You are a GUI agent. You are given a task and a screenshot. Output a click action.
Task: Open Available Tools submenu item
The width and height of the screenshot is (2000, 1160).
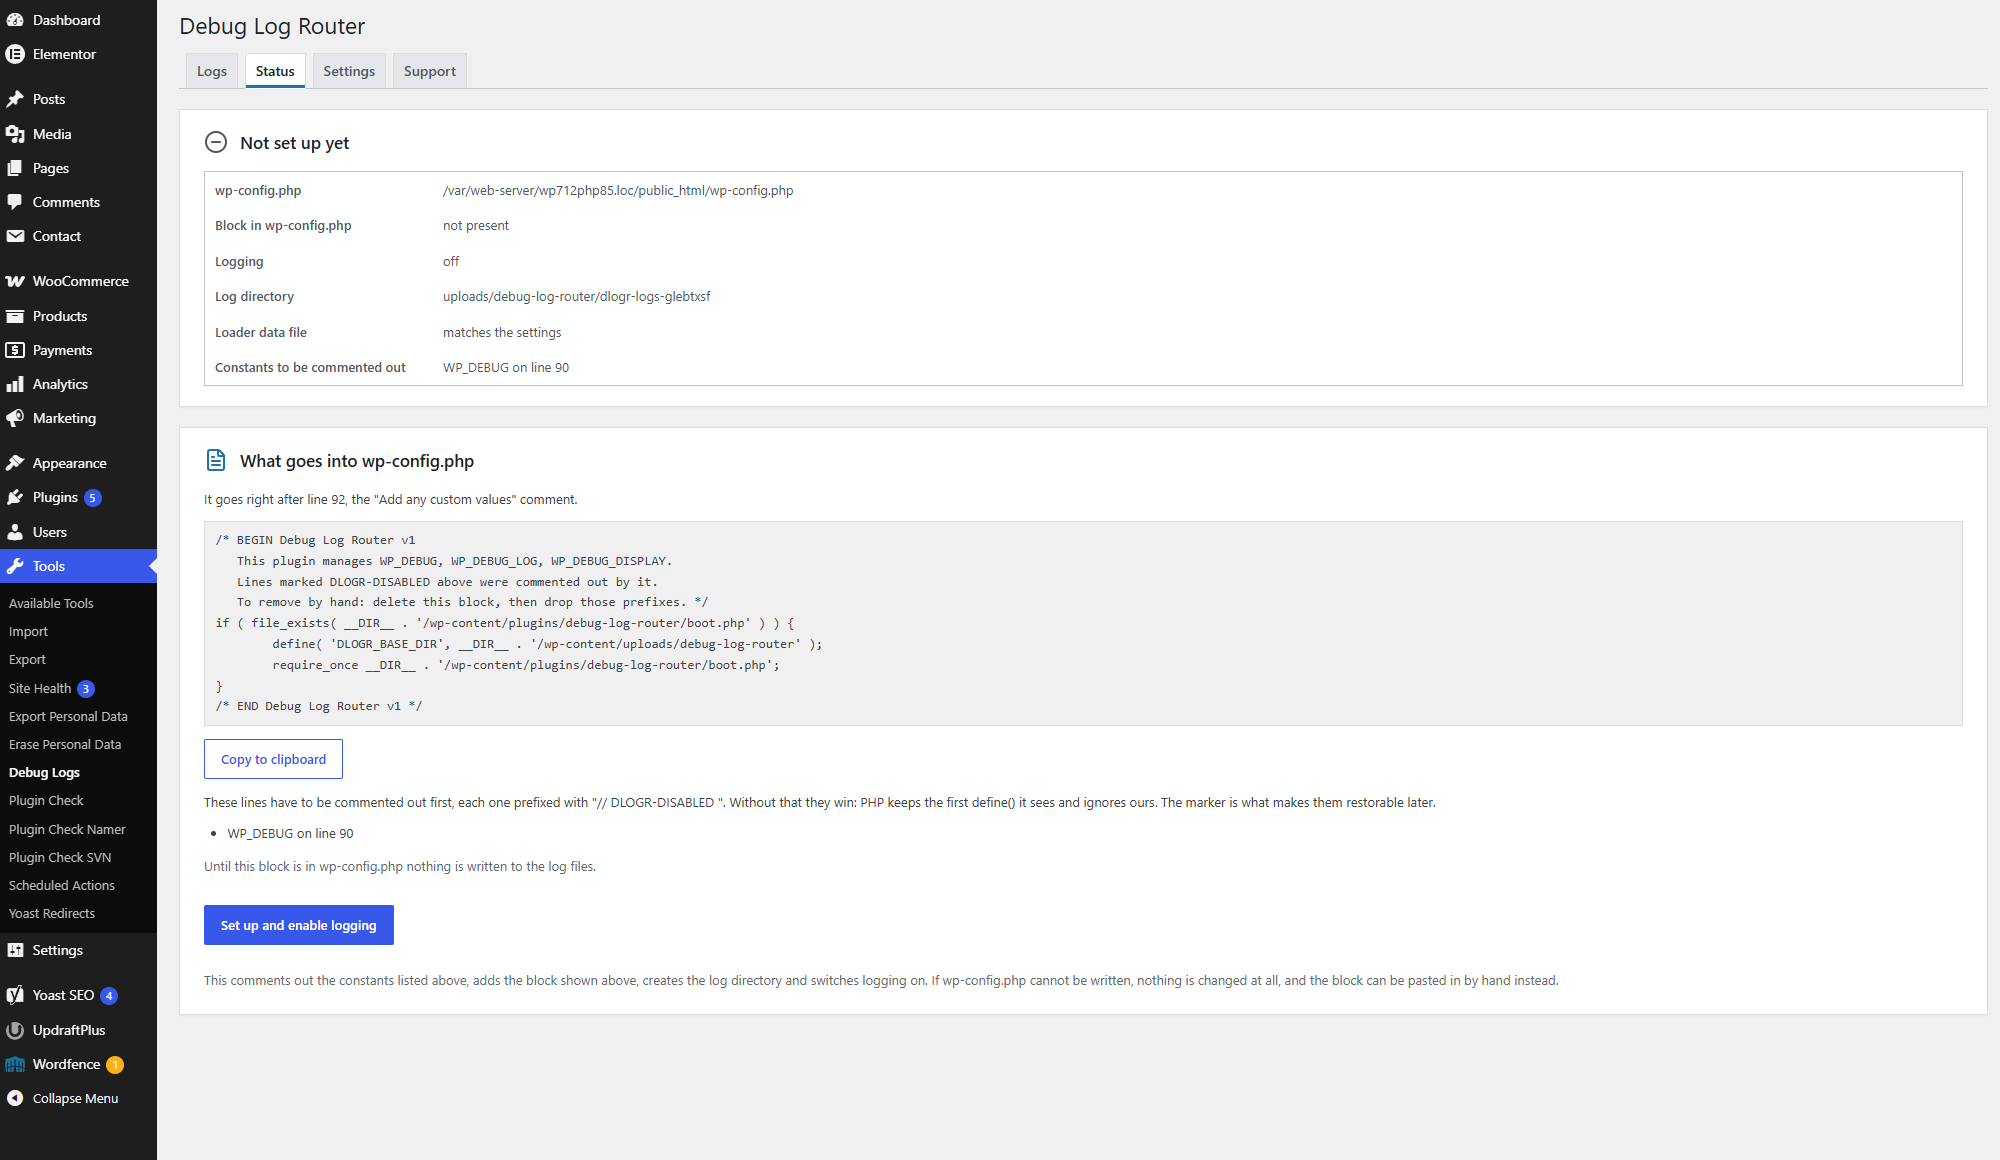pyautogui.click(x=51, y=603)
